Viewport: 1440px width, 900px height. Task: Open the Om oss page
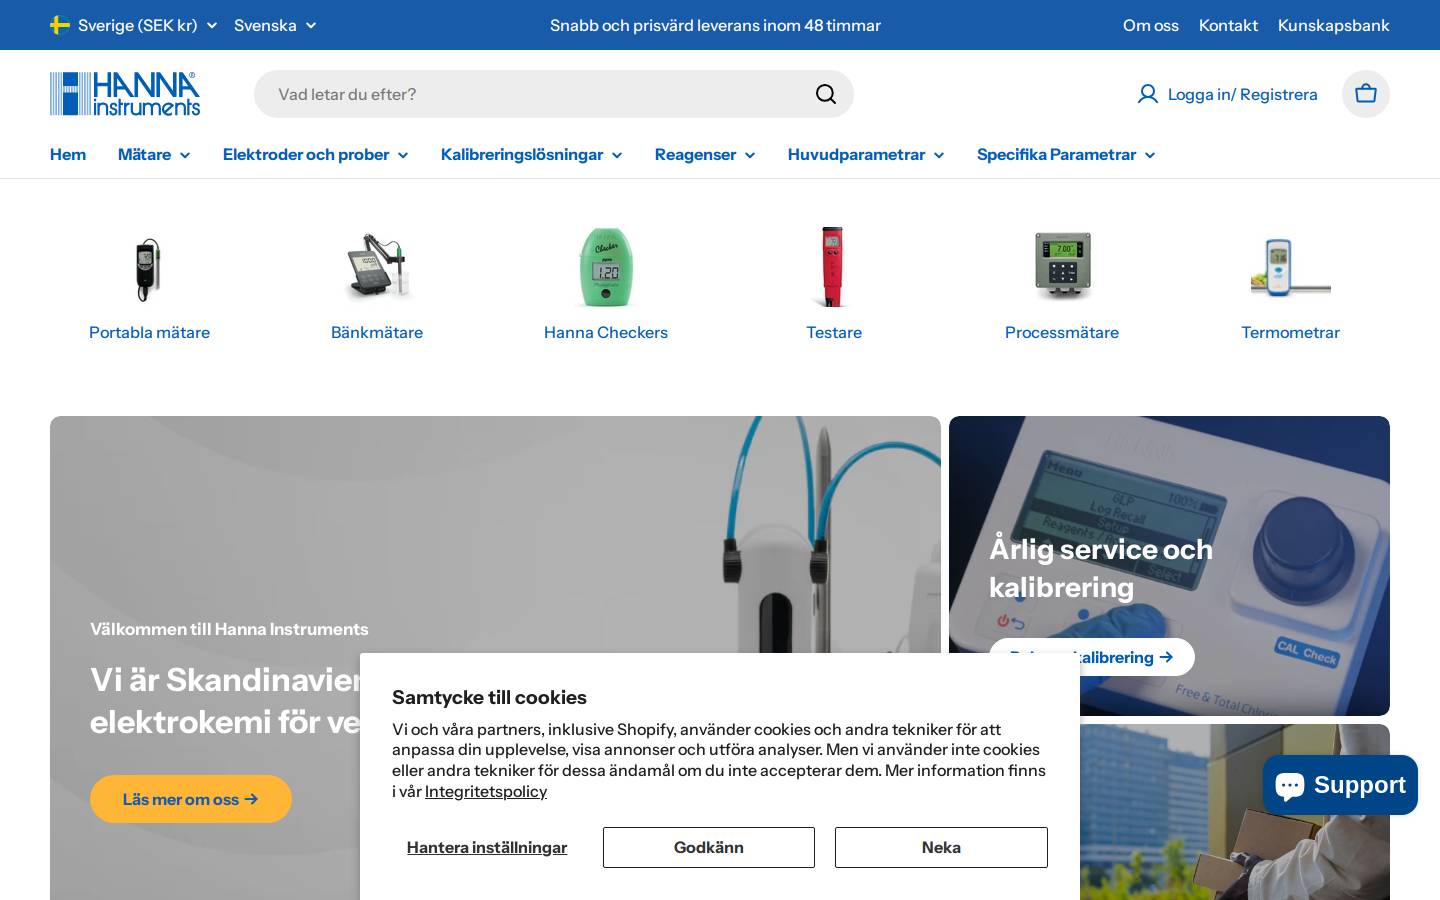pos(1151,25)
